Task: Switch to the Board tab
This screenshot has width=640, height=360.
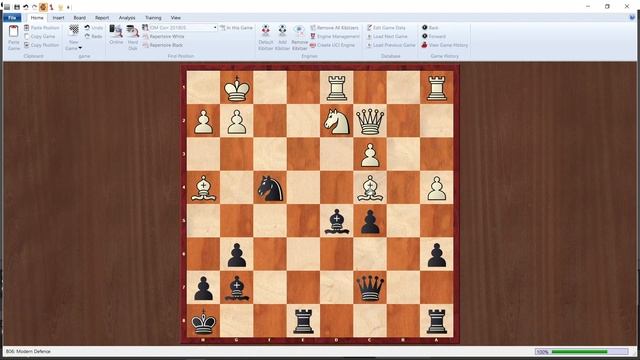Action: point(80,18)
